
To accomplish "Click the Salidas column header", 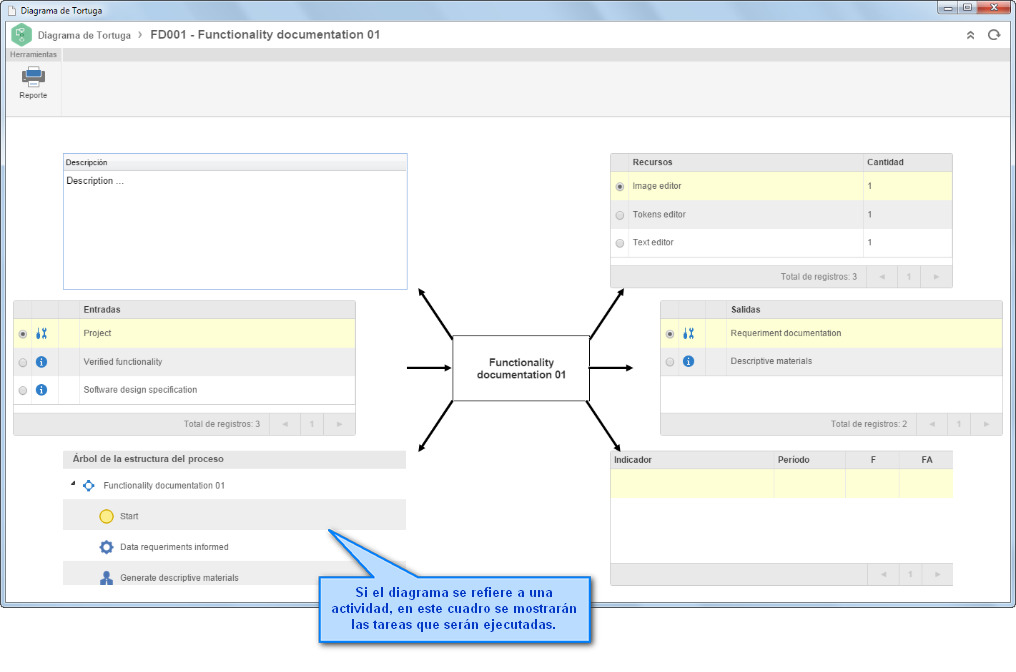I will pyautogui.click(x=863, y=309).
